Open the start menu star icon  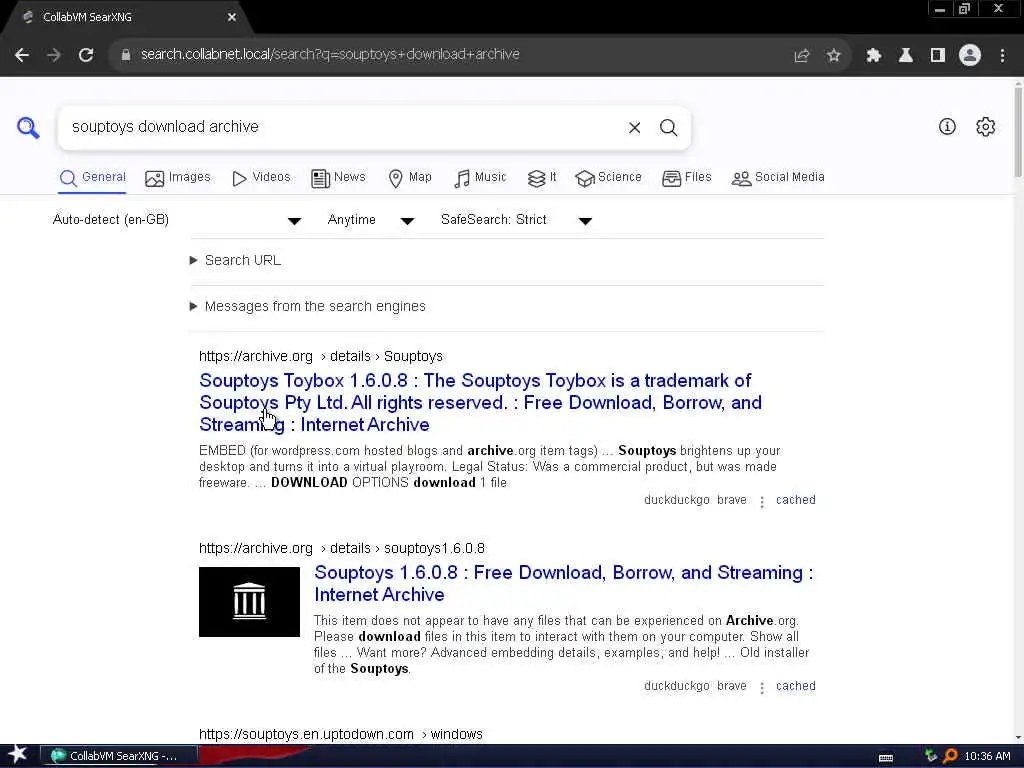[x=18, y=755]
